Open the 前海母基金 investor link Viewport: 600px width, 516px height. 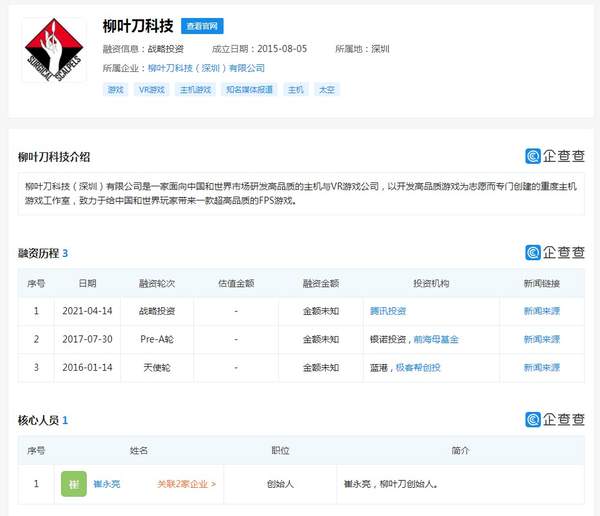436,339
